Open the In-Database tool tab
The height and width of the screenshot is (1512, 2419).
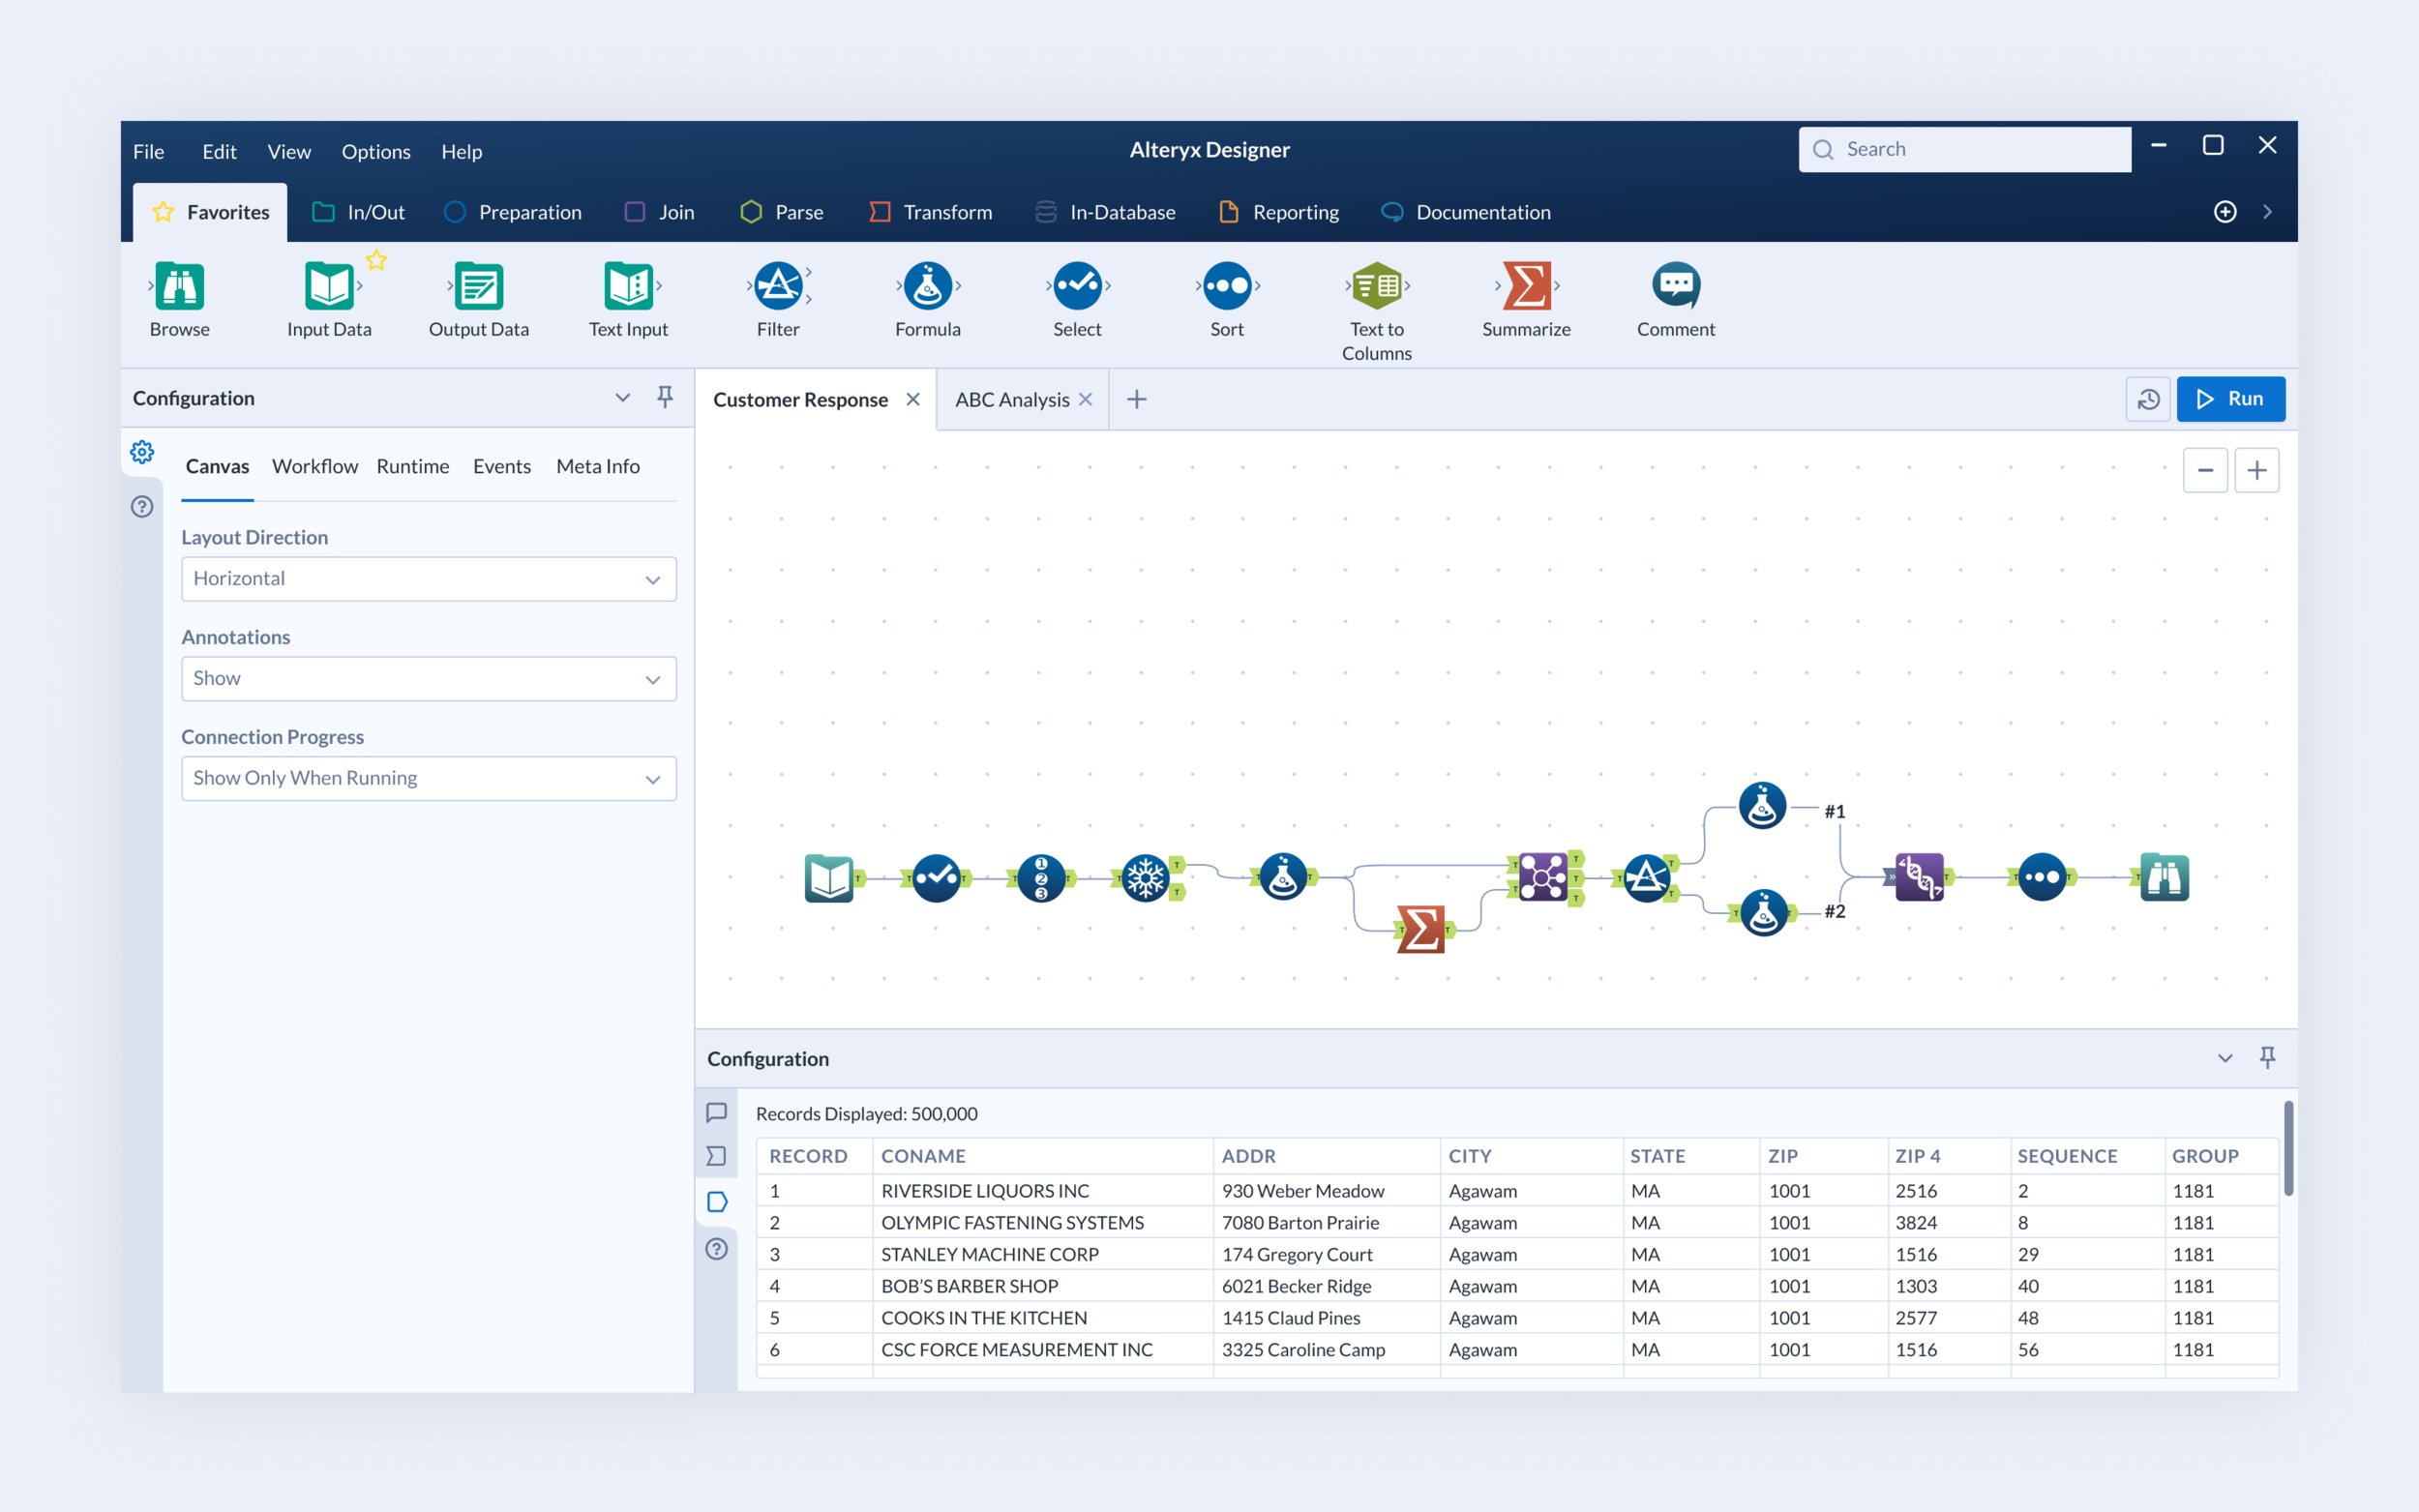pyautogui.click(x=1106, y=212)
